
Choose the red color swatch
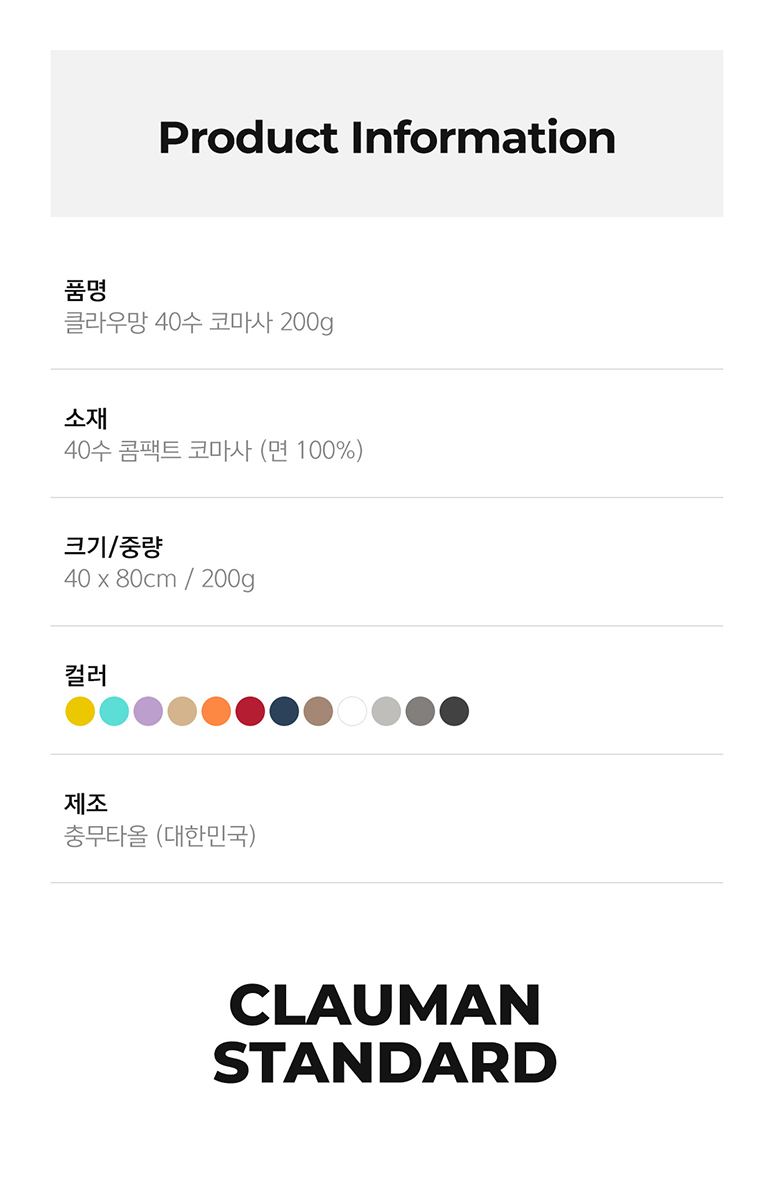coord(250,711)
